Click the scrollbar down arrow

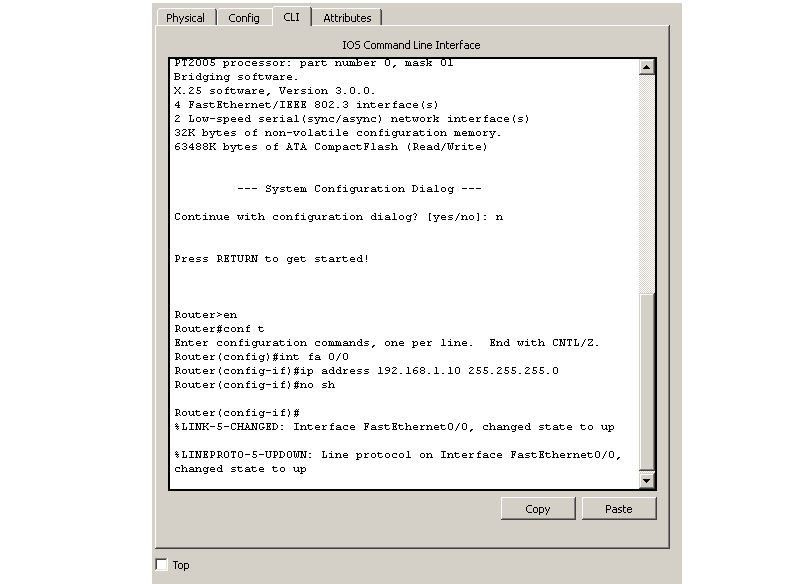[x=646, y=480]
